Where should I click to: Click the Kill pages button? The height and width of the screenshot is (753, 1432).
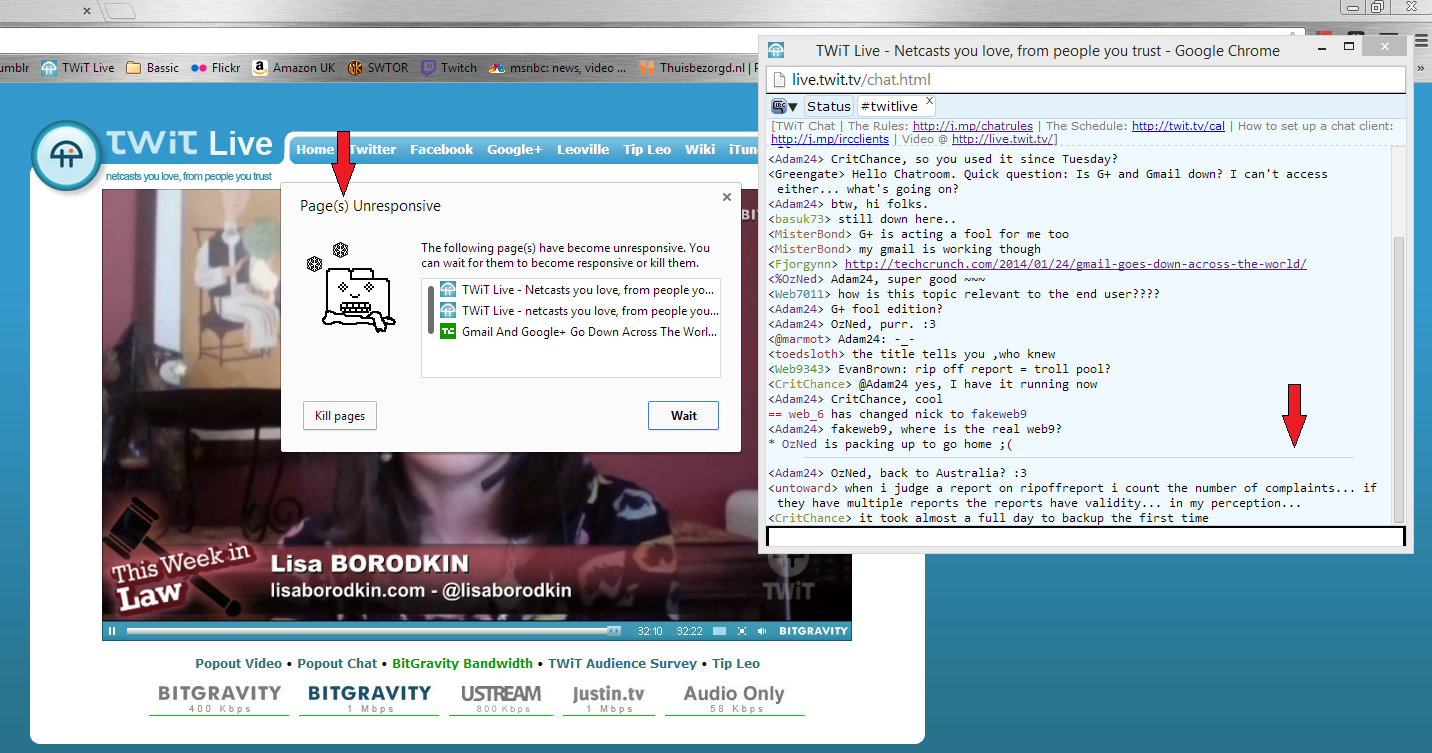[339, 415]
